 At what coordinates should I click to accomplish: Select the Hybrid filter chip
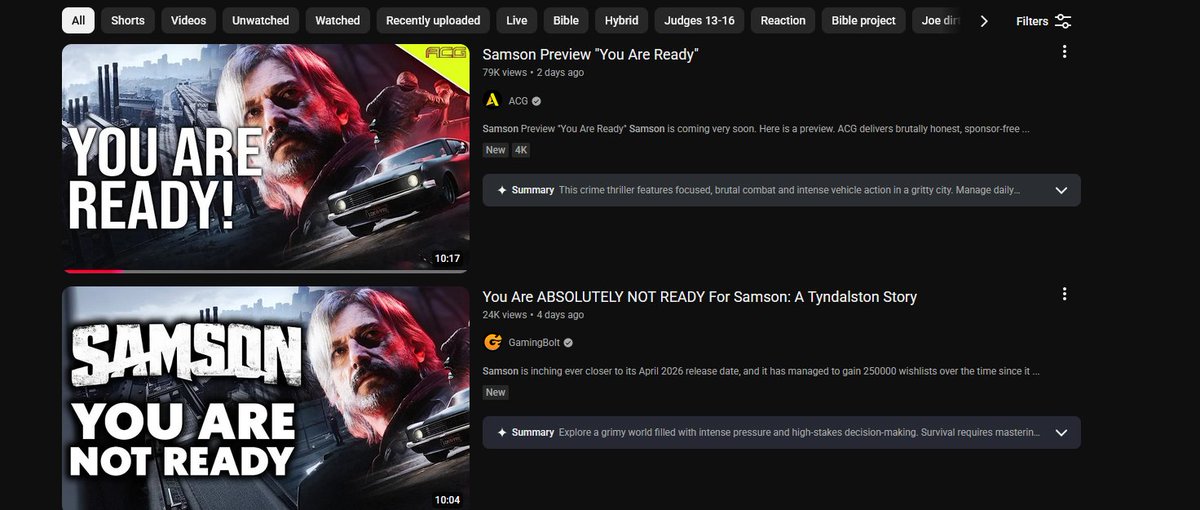click(x=622, y=20)
